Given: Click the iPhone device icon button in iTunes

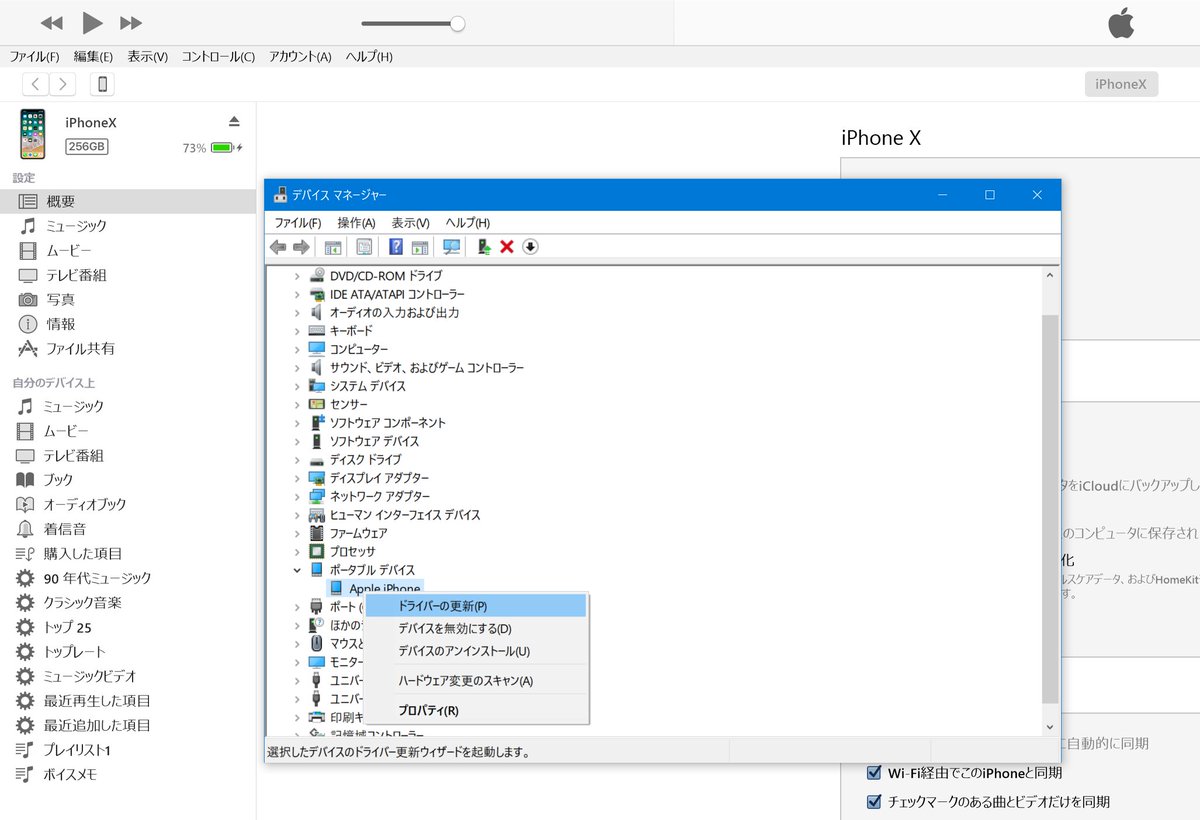Looking at the screenshot, I should (102, 84).
